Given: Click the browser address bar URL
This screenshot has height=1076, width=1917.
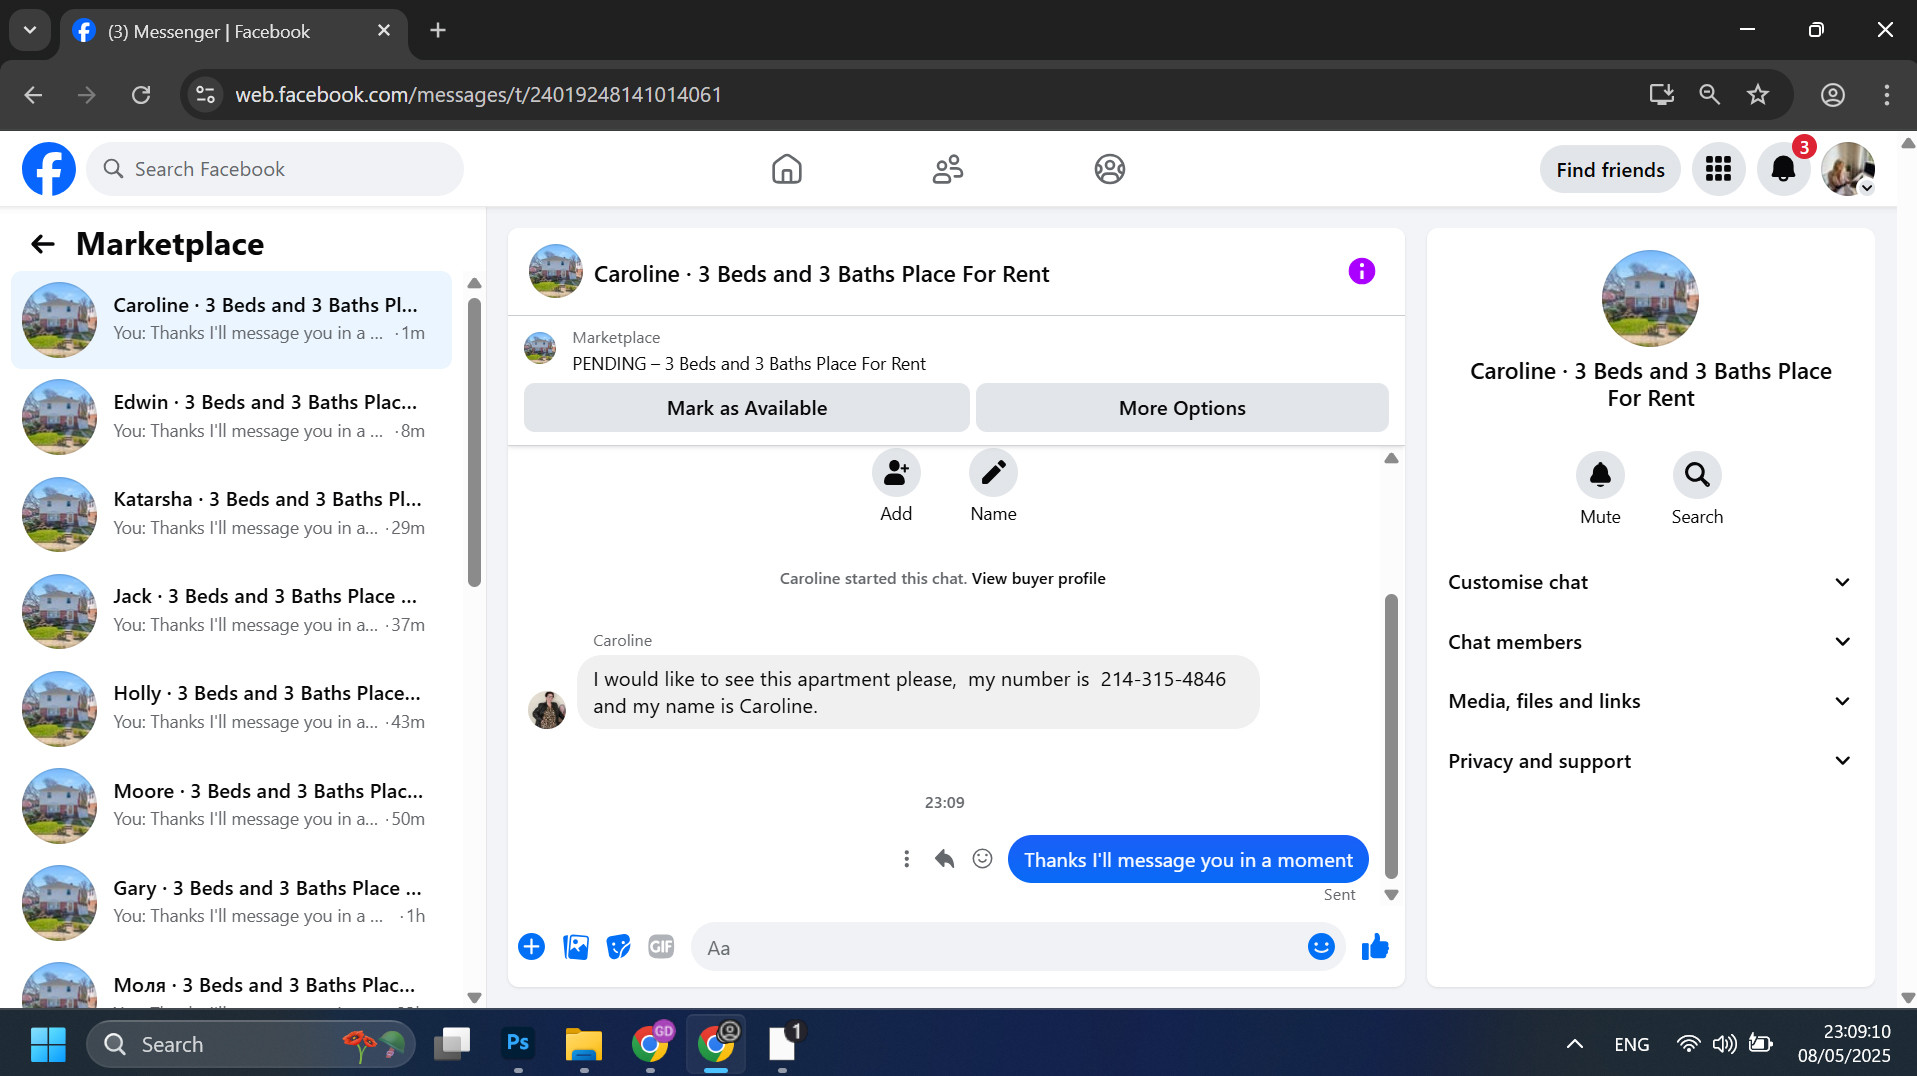Looking at the screenshot, I should [478, 95].
